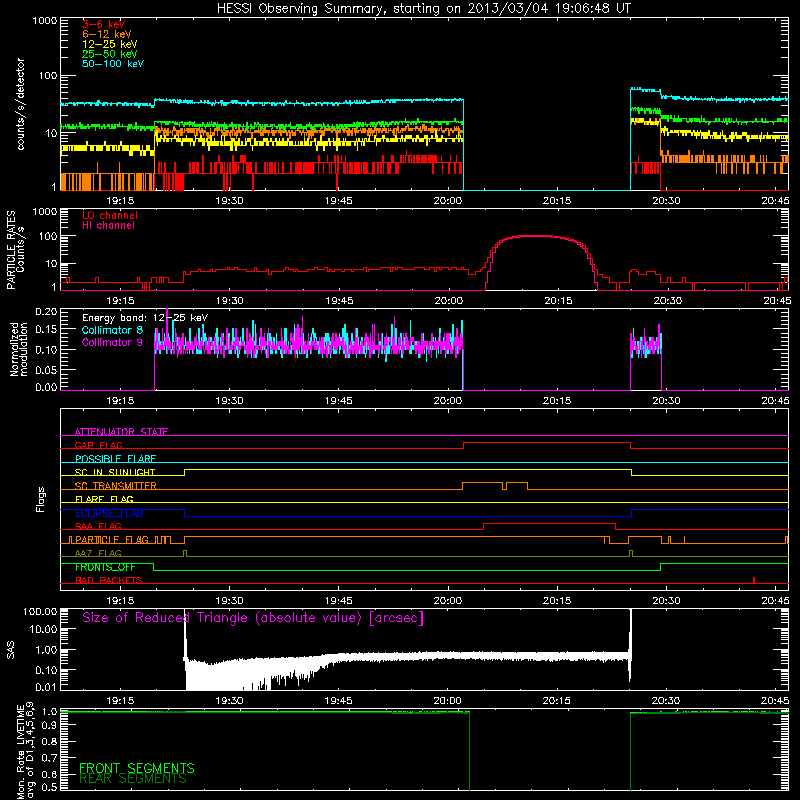Click '20:00' time label under count rates plot
800x800 pixels.
coord(448,201)
